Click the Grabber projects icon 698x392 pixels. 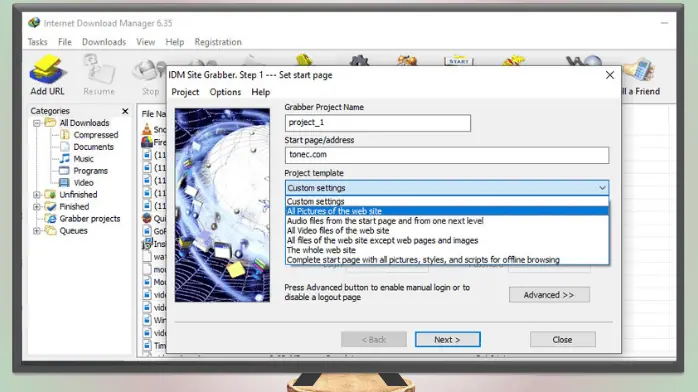(51, 218)
